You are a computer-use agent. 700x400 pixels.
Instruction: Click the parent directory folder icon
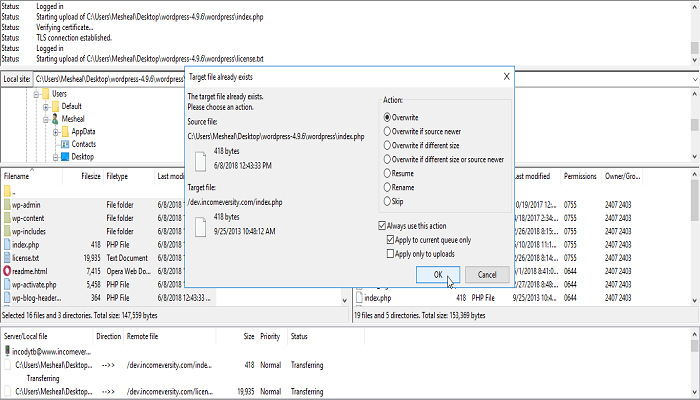tap(7, 192)
